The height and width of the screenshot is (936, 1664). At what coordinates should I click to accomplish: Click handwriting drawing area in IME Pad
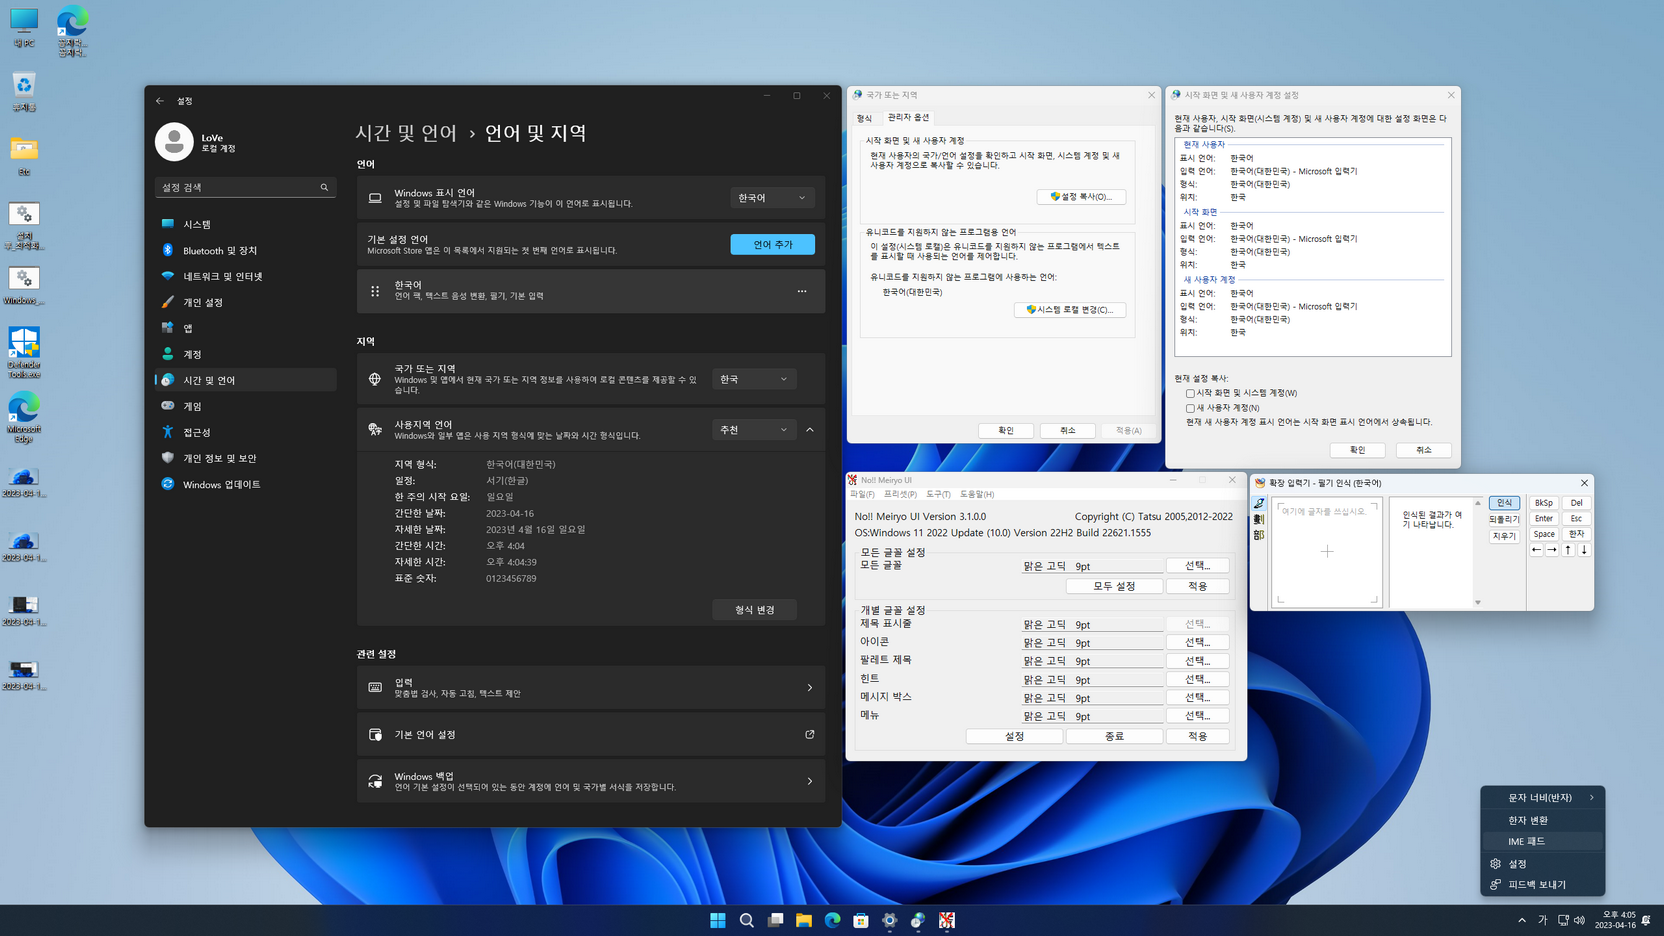coord(1327,552)
